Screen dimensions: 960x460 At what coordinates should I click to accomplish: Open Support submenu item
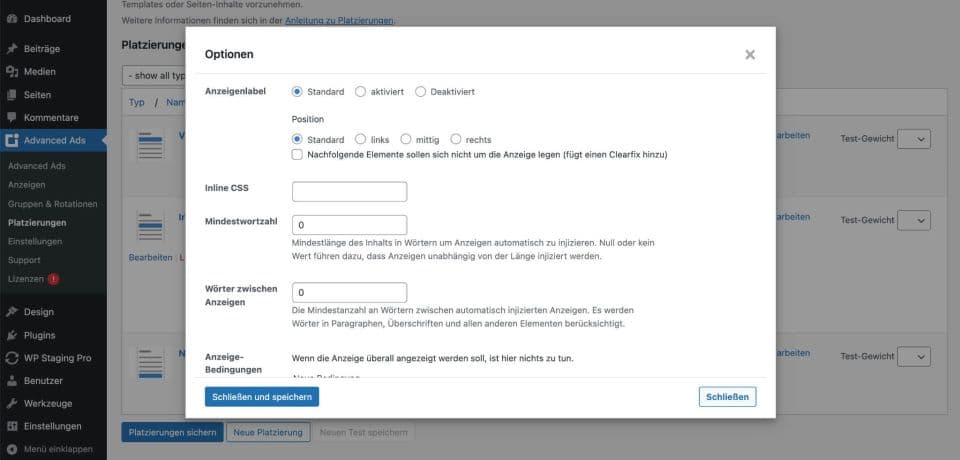[x=24, y=260]
